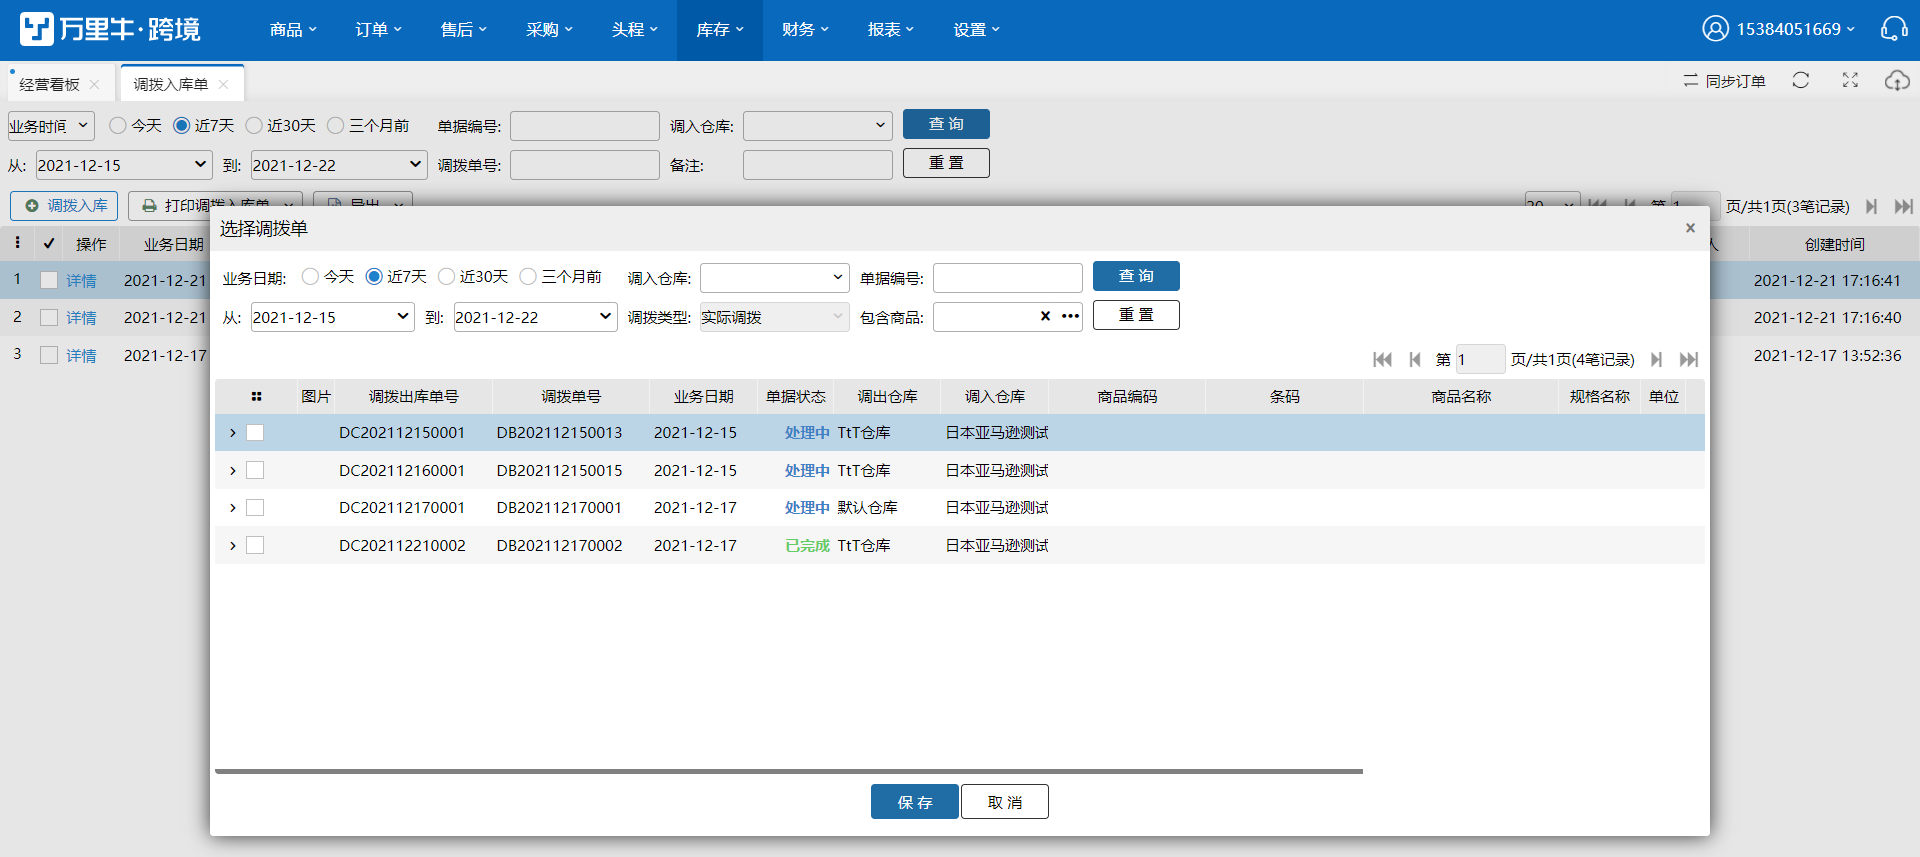Click 查询 button in the dialog
This screenshot has width=1920, height=857.
pyautogui.click(x=1136, y=276)
